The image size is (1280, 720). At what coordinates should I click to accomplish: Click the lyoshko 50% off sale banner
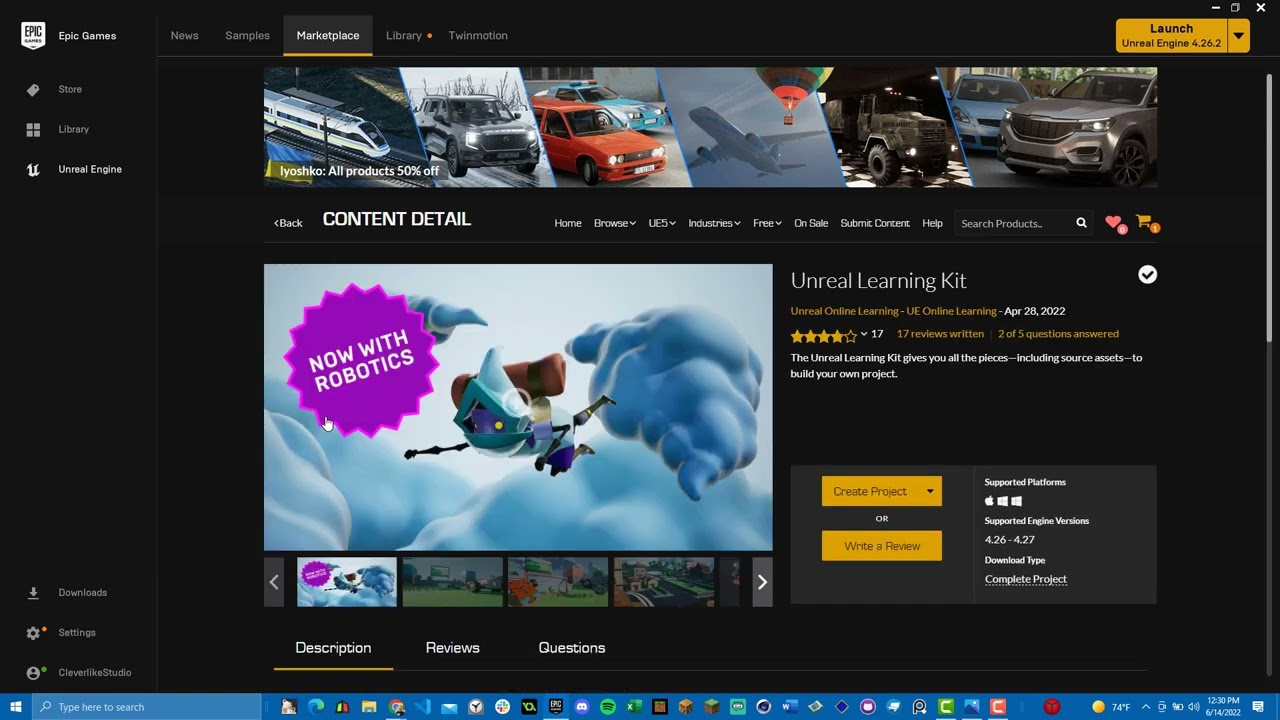click(x=710, y=127)
